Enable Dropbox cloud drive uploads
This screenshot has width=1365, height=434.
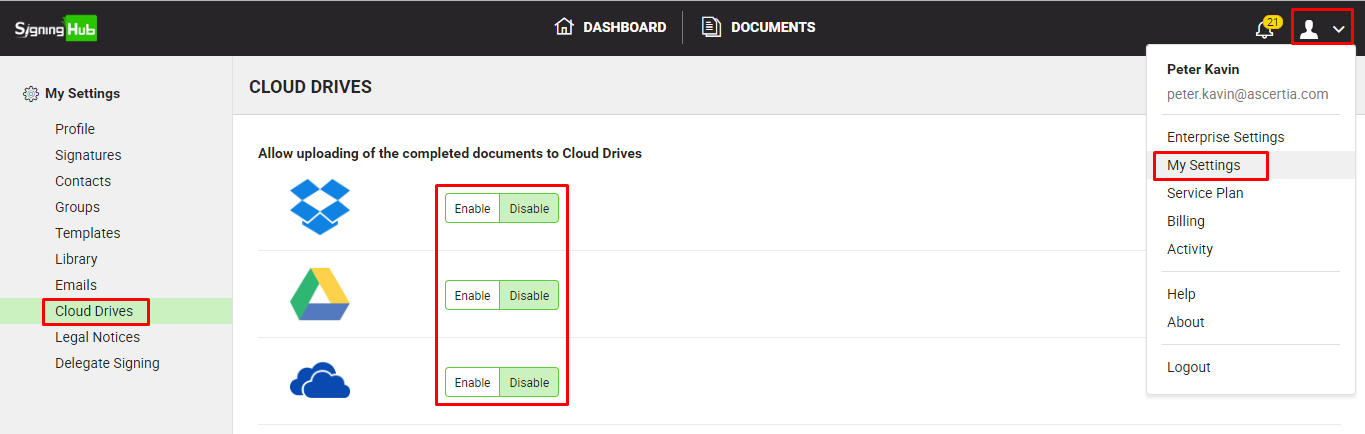coord(472,209)
